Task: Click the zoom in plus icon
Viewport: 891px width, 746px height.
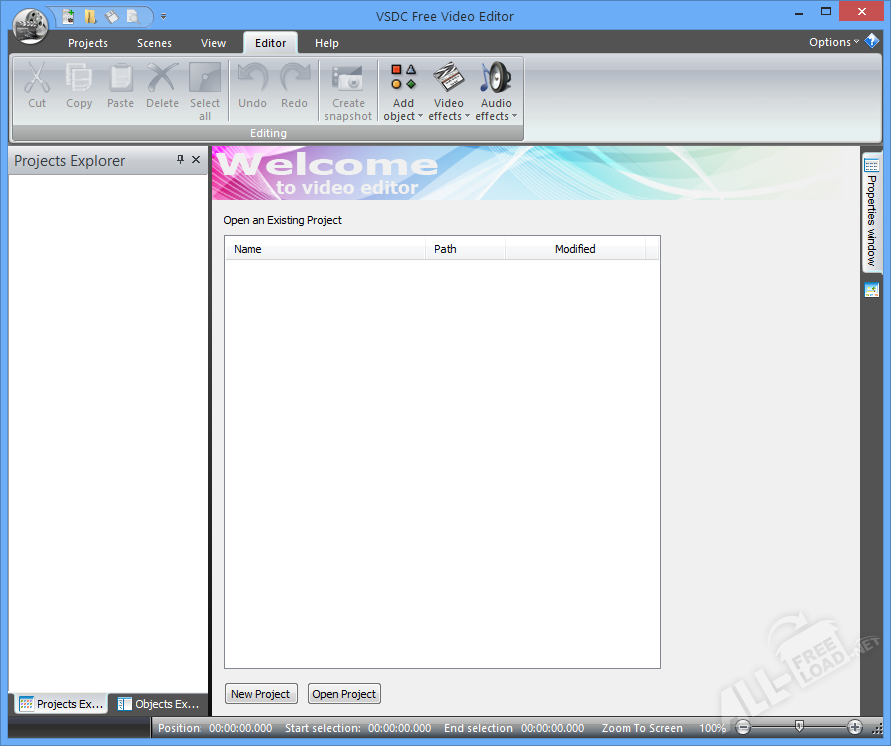Action: click(855, 728)
